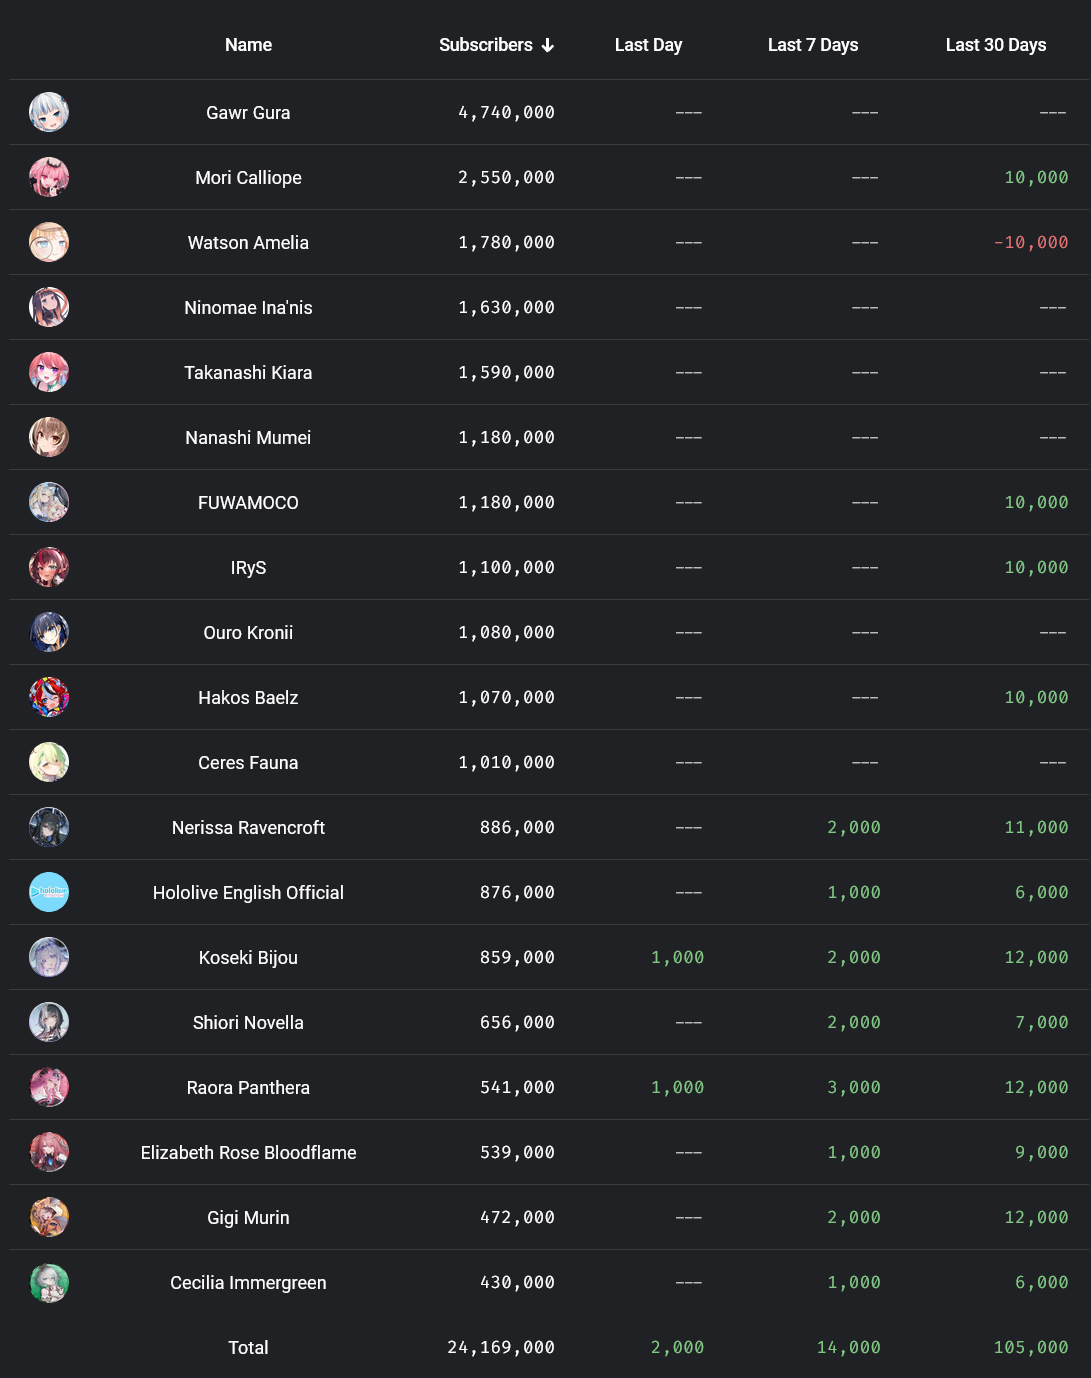Select Koseki Bijou's avatar thumbnail
The height and width of the screenshot is (1378, 1091).
pyautogui.click(x=49, y=957)
